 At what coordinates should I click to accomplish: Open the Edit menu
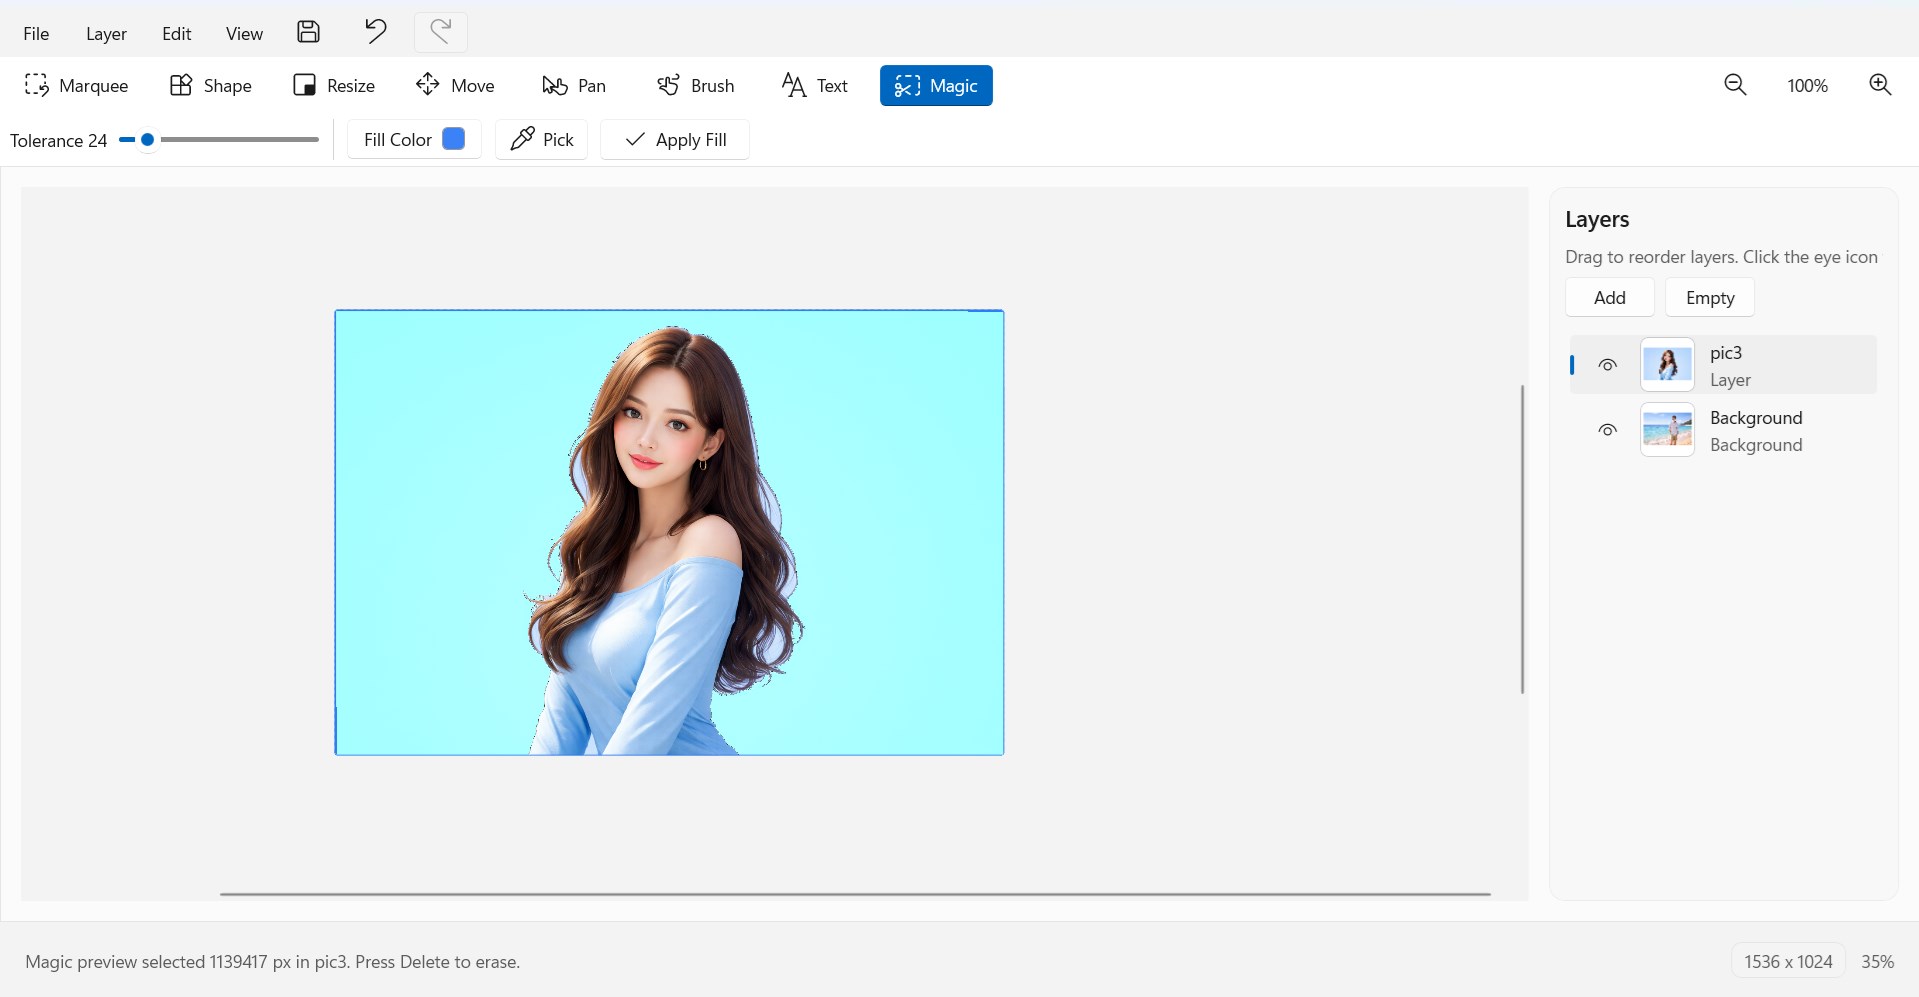point(176,33)
